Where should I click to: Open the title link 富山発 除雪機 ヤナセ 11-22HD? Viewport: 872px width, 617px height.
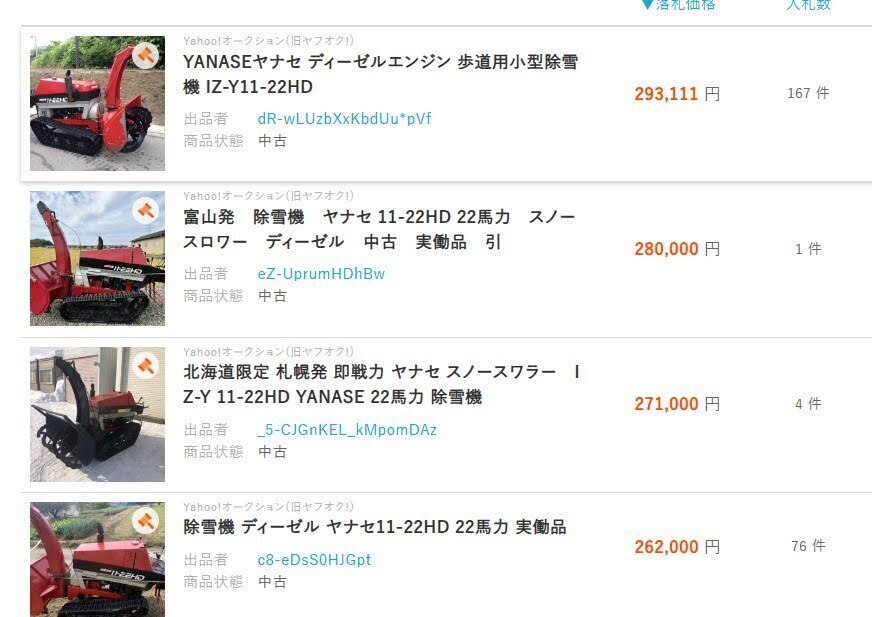click(x=379, y=229)
